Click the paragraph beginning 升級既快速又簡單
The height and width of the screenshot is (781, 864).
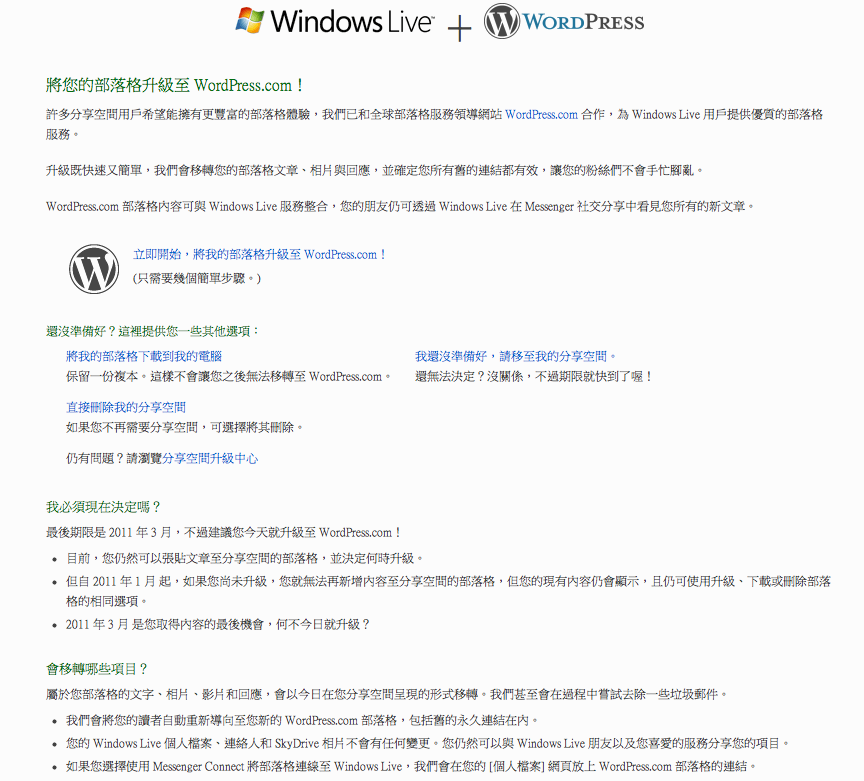pyautogui.click(x=375, y=171)
